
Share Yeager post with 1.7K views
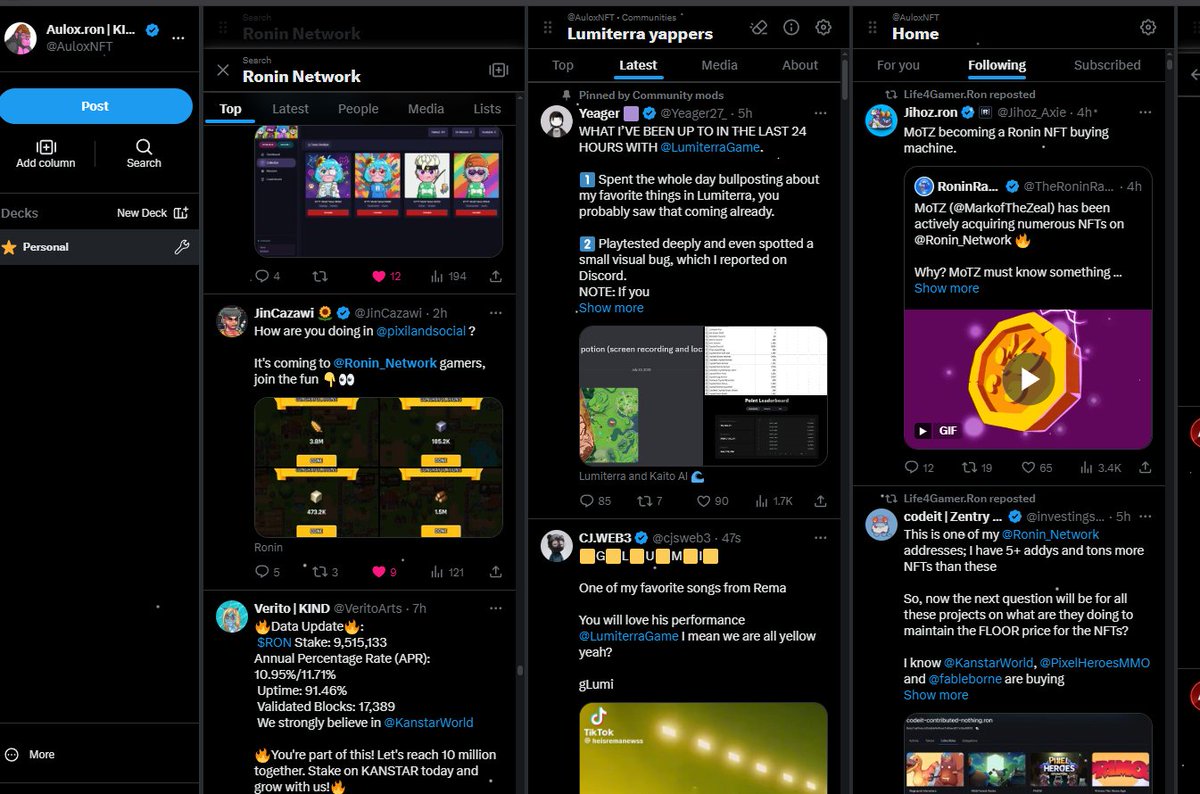click(820, 501)
